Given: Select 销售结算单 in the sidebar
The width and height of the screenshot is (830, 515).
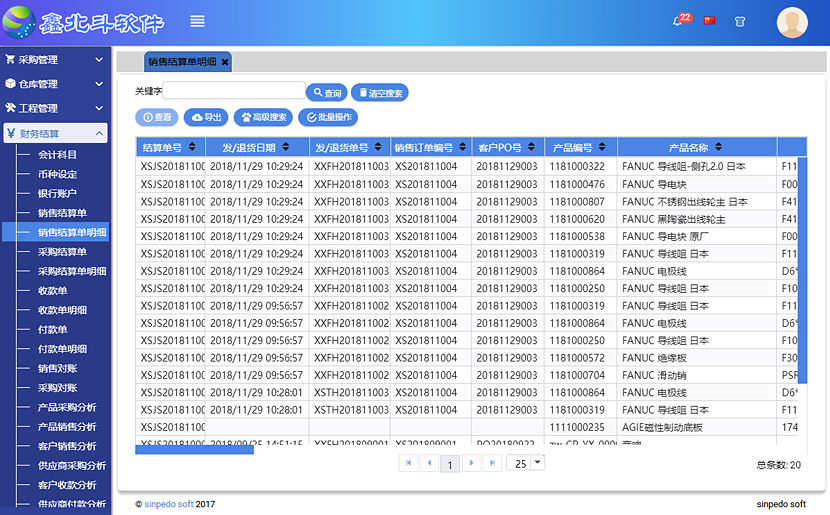Looking at the screenshot, I should (x=62, y=213).
